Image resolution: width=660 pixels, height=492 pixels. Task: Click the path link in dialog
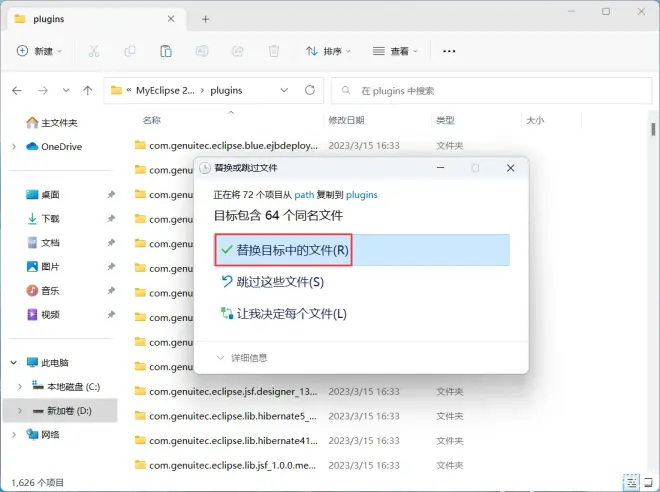pyautogui.click(x=304, y=195)
